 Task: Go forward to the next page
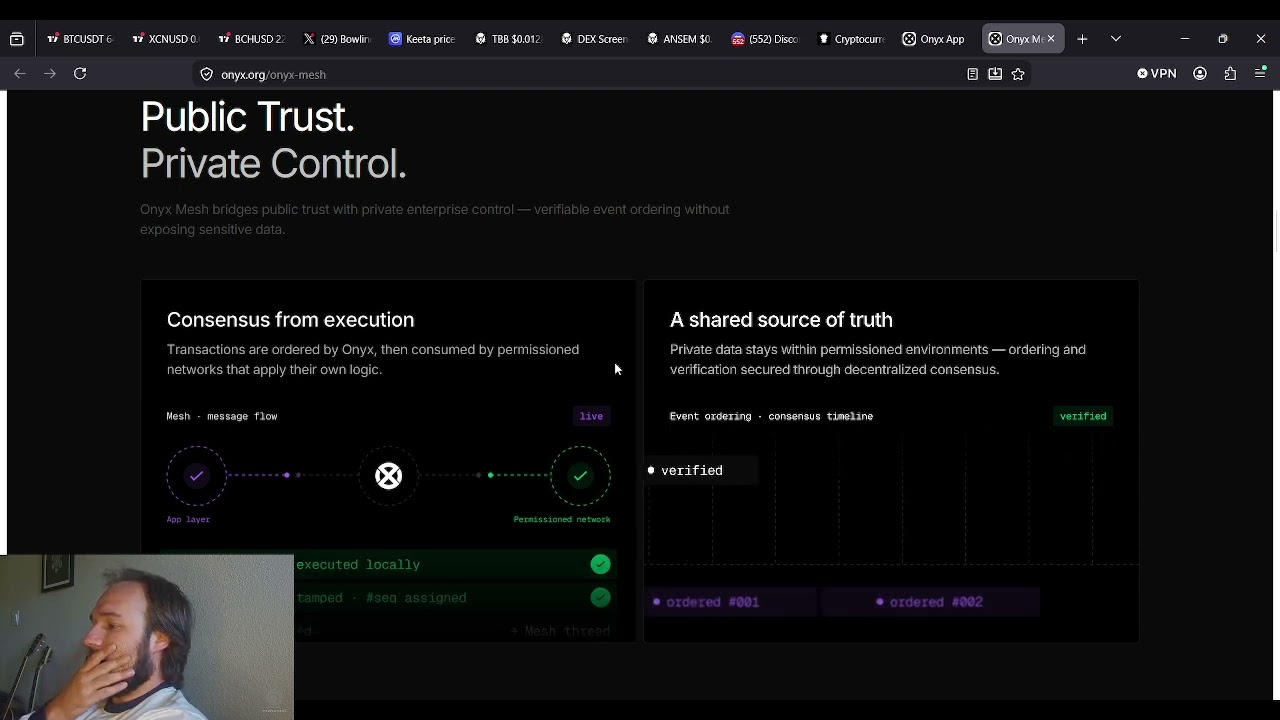pos(49,73)
